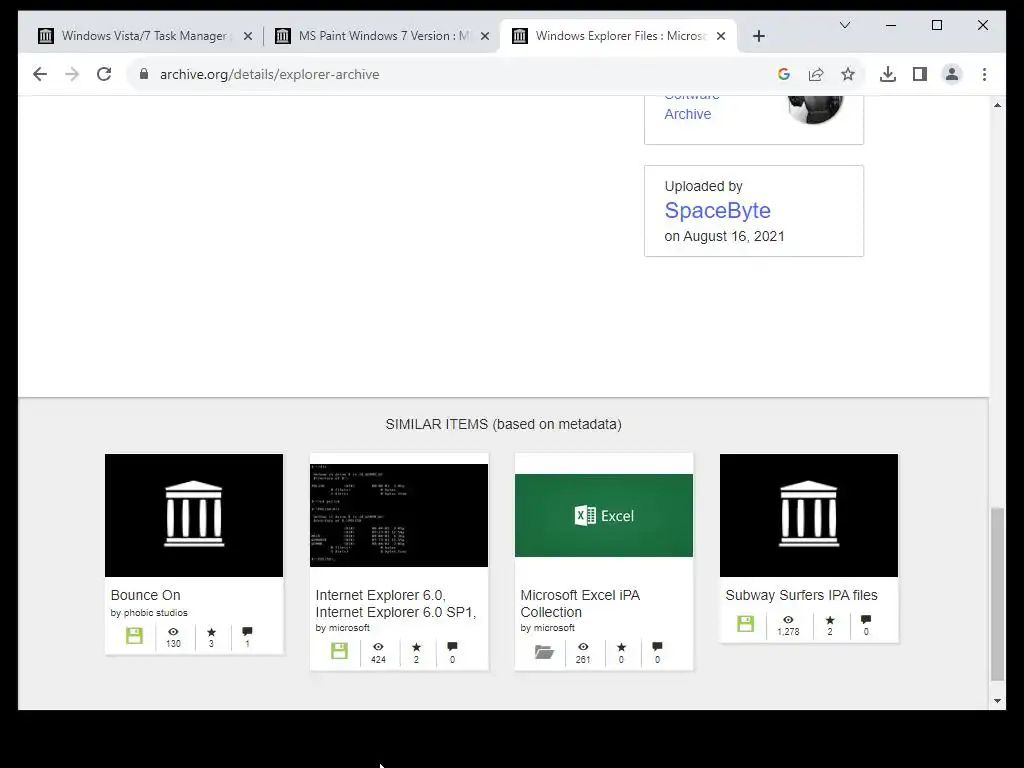1024x768 pixels.
Task: Click the collection avatar thumbnail
Action: click(815, 108)
